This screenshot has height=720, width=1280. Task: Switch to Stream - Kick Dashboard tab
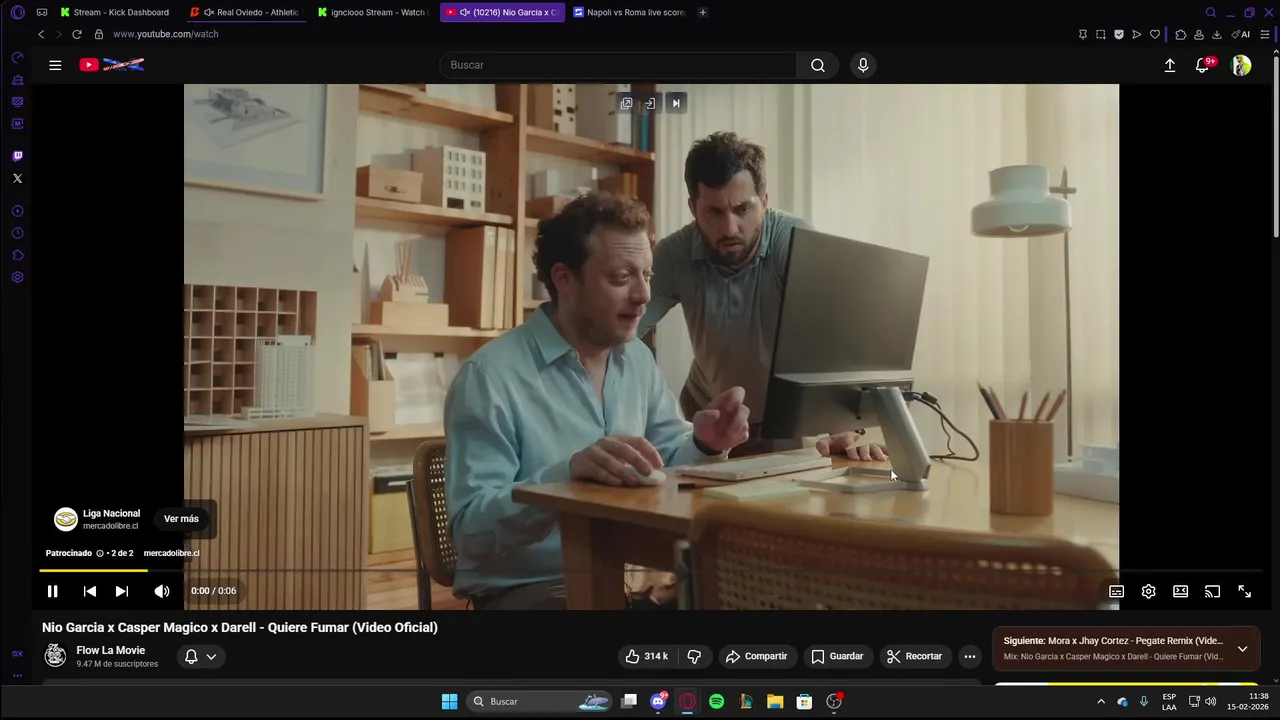pos(114,12)
